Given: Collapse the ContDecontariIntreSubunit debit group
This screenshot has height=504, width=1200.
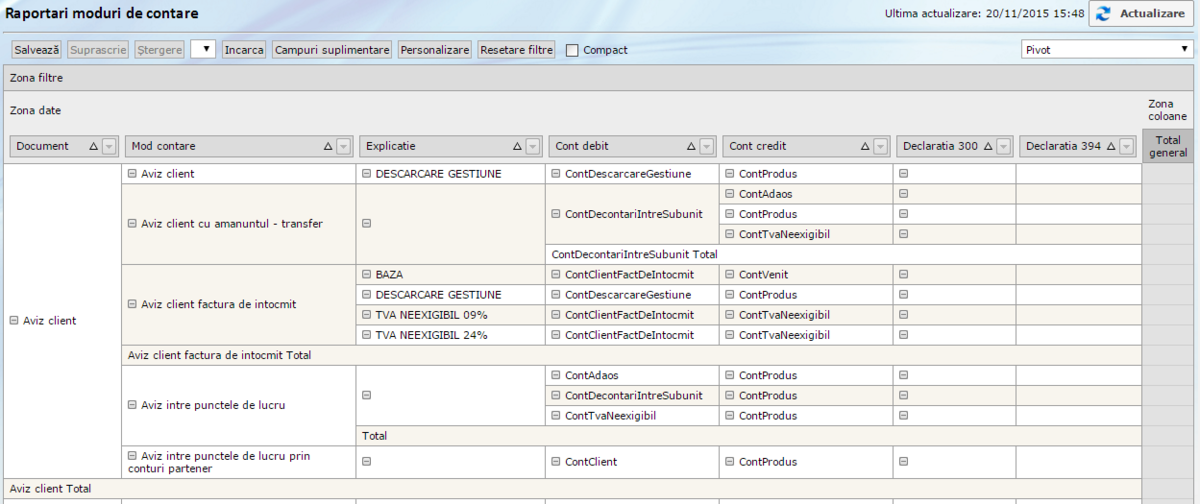Looking at the screenshot, I should point(556,214).
